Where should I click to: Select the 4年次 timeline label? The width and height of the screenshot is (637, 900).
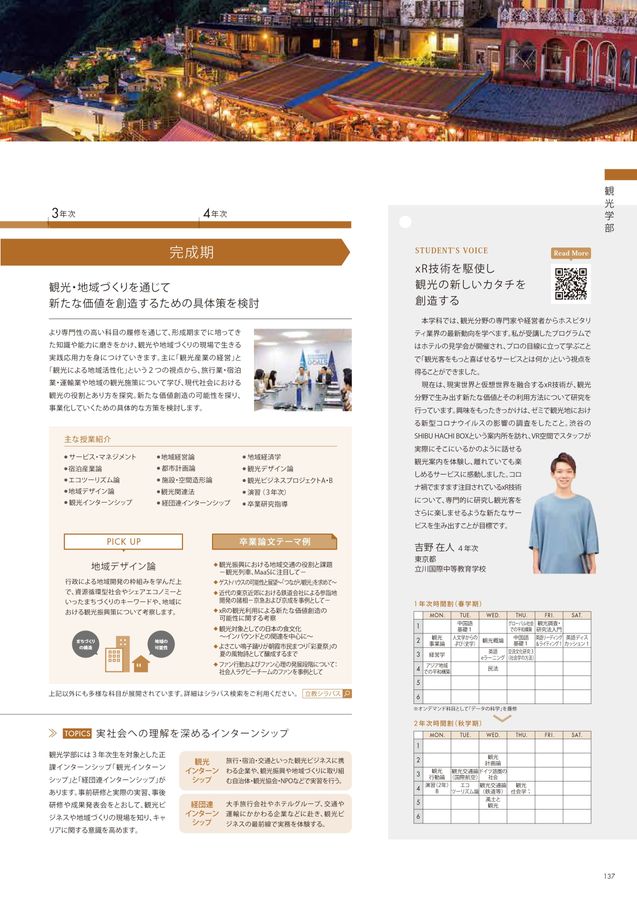[x=215, y=214]
